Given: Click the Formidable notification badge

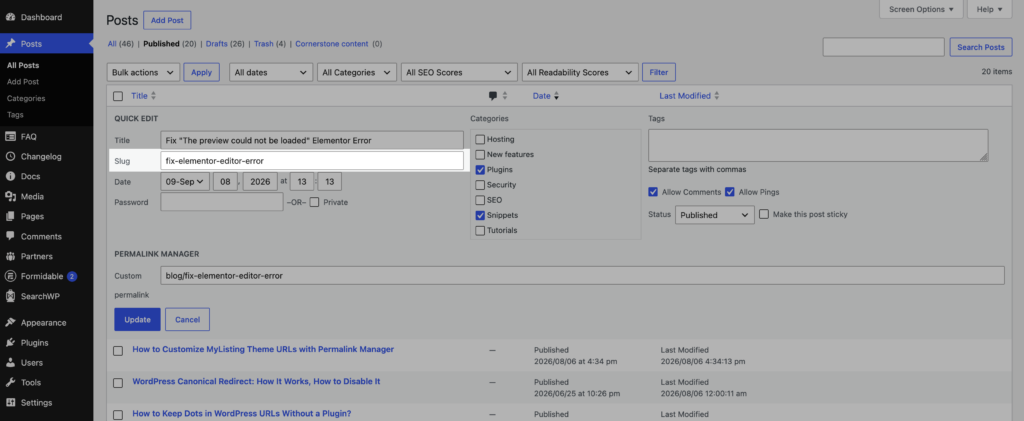Looking at the screenshot, I should 72,276.
